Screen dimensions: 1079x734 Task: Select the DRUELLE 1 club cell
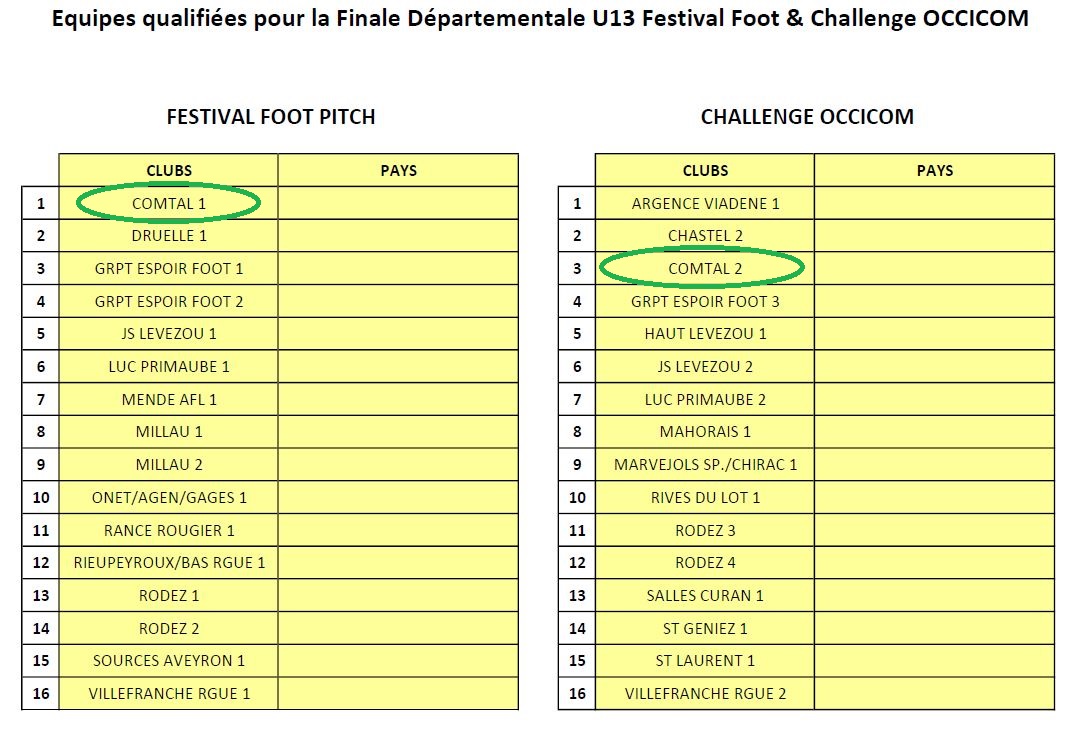[x=169, y=236]
